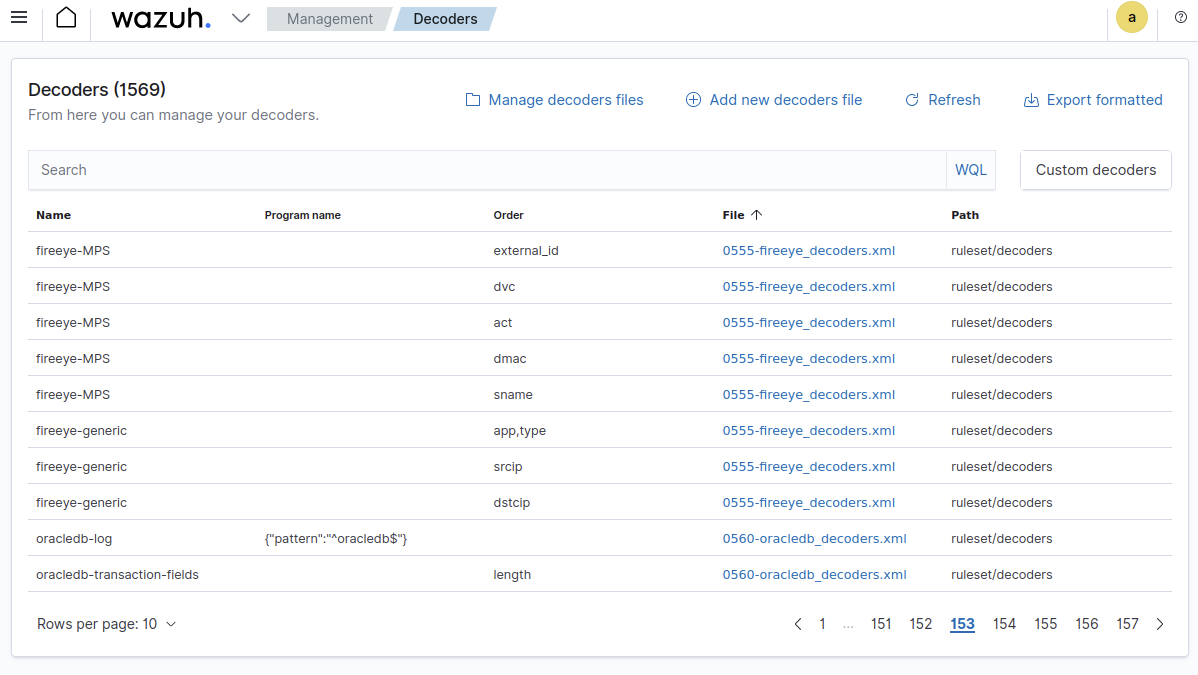Open the help documentation icon
Screen dimensions: 1198x675
point(1180,17)
